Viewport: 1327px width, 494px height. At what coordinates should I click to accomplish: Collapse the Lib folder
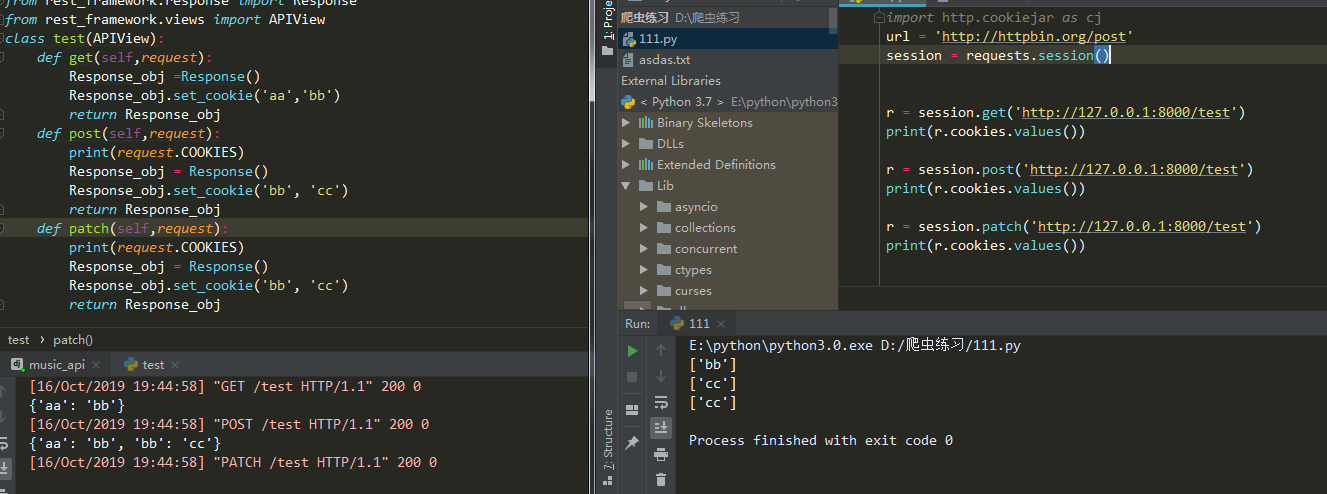tap(627, 186)
